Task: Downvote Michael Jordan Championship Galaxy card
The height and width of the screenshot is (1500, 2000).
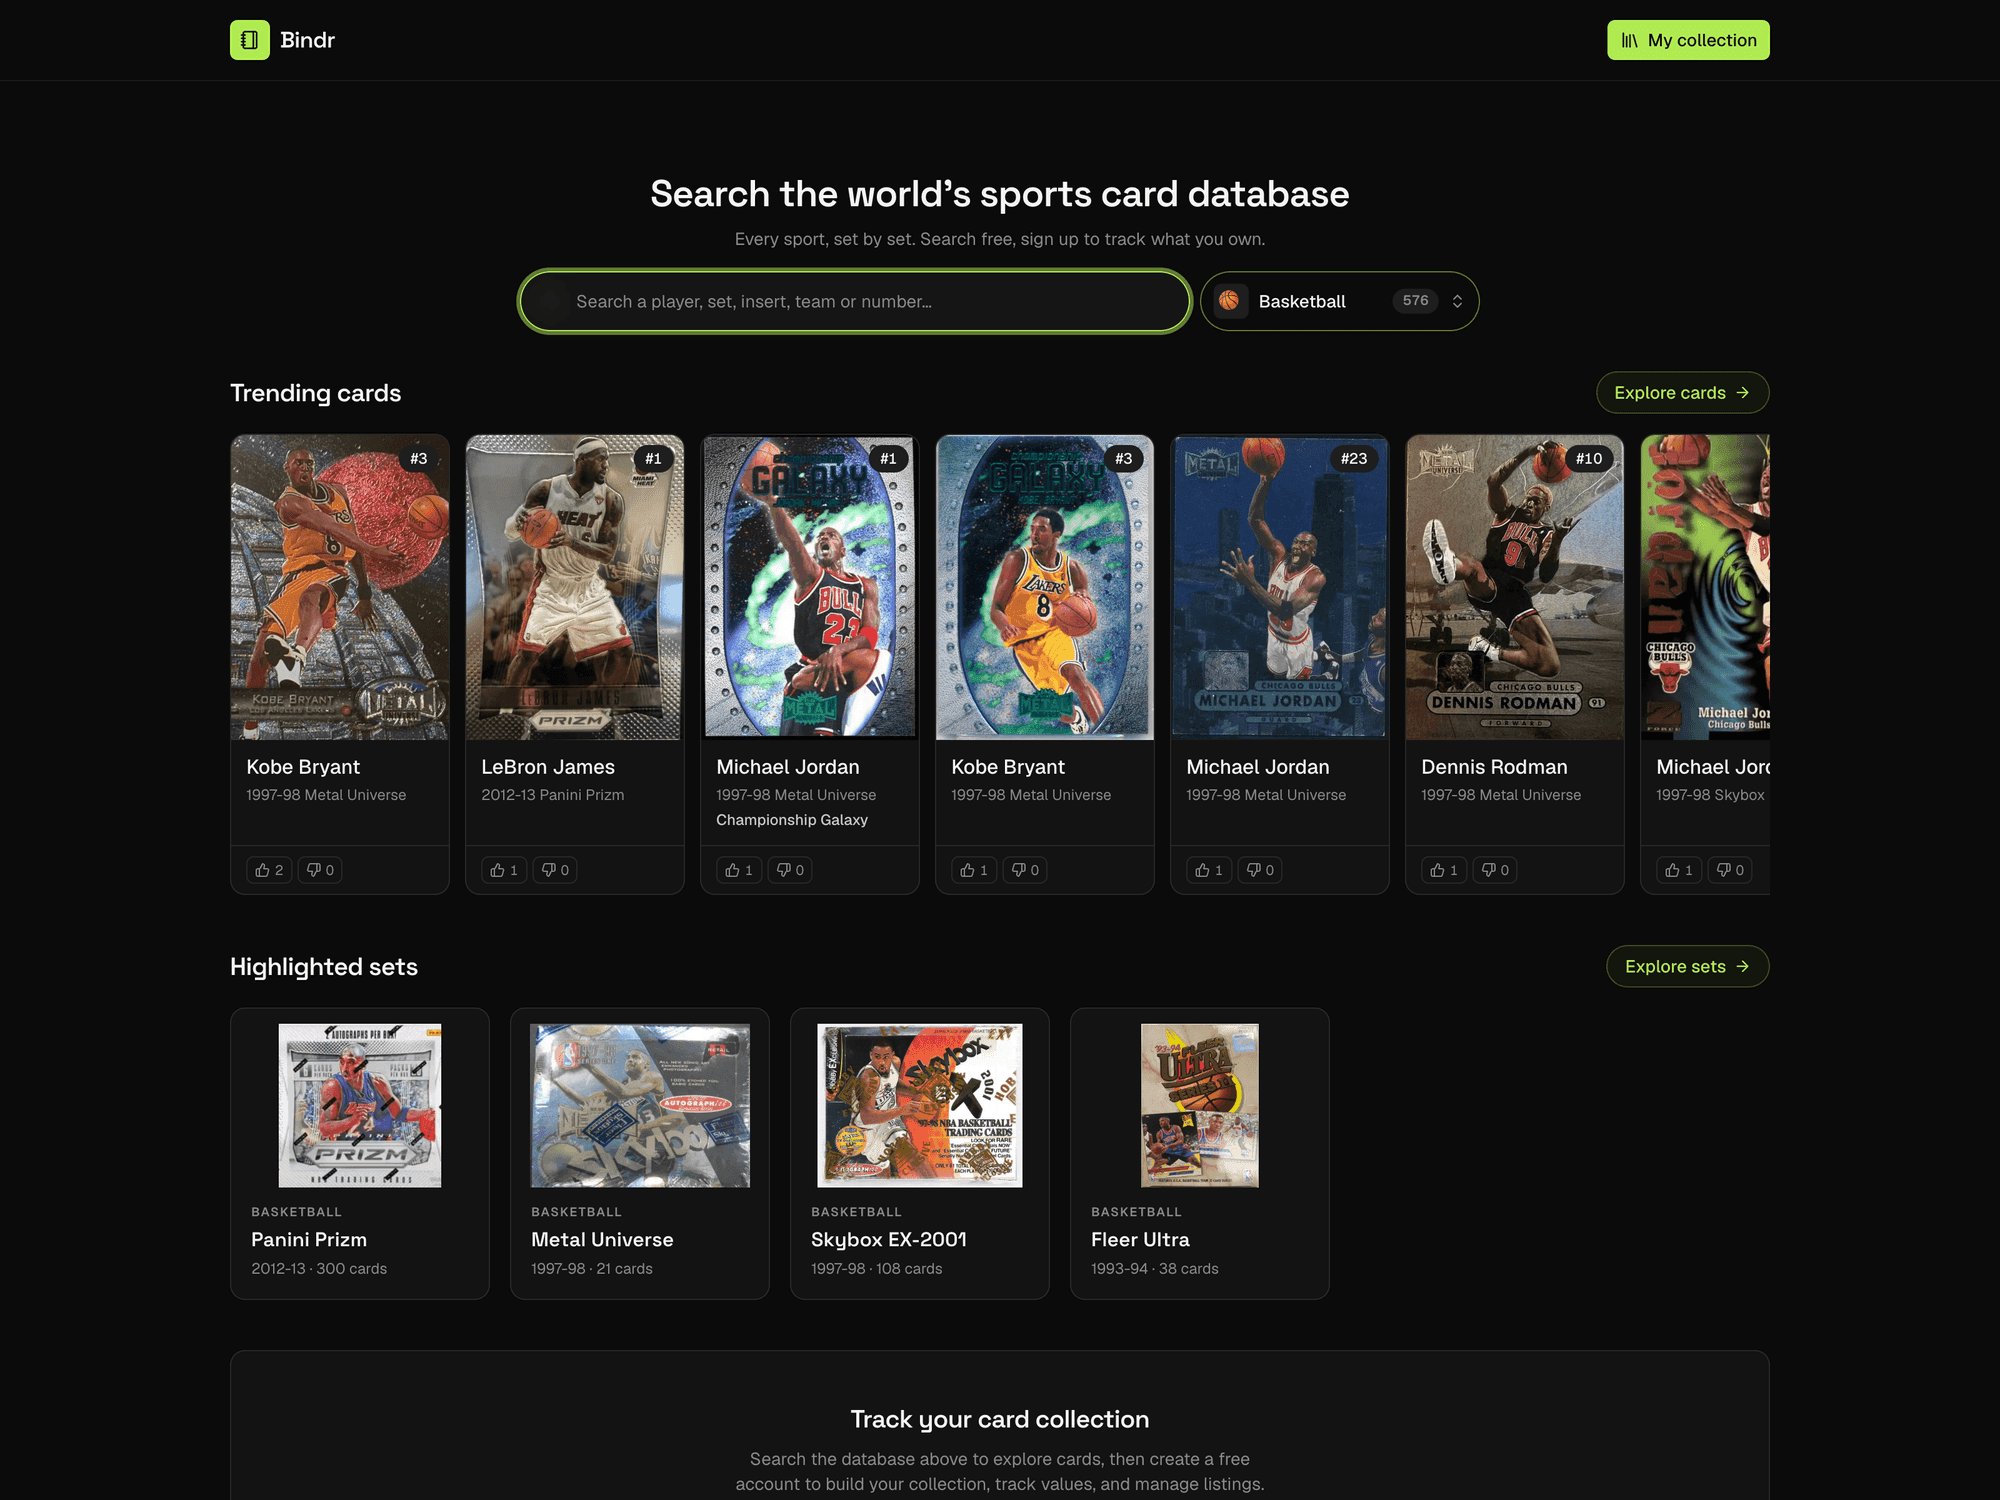Action: click(x=790, y=870)
